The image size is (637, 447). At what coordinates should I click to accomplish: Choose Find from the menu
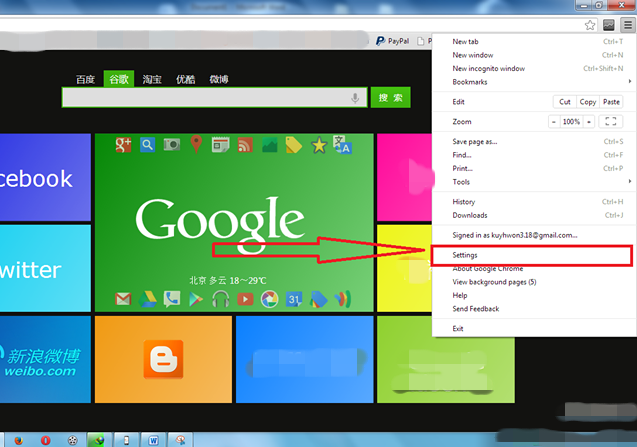[534, 155]
